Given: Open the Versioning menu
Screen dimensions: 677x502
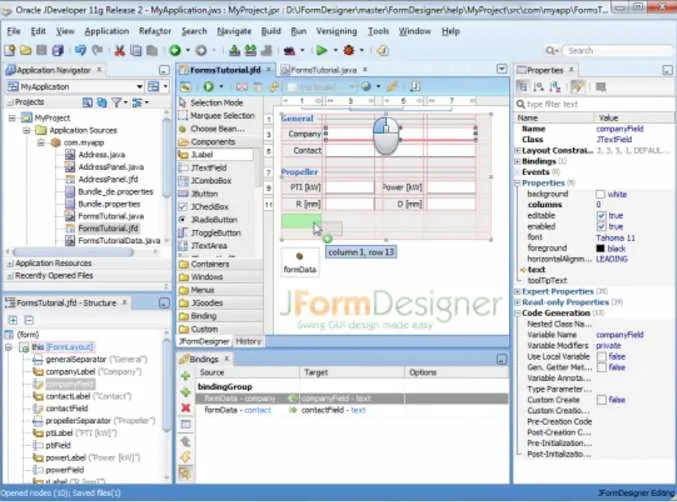Looking at the screenshot, I should point(336,31).
